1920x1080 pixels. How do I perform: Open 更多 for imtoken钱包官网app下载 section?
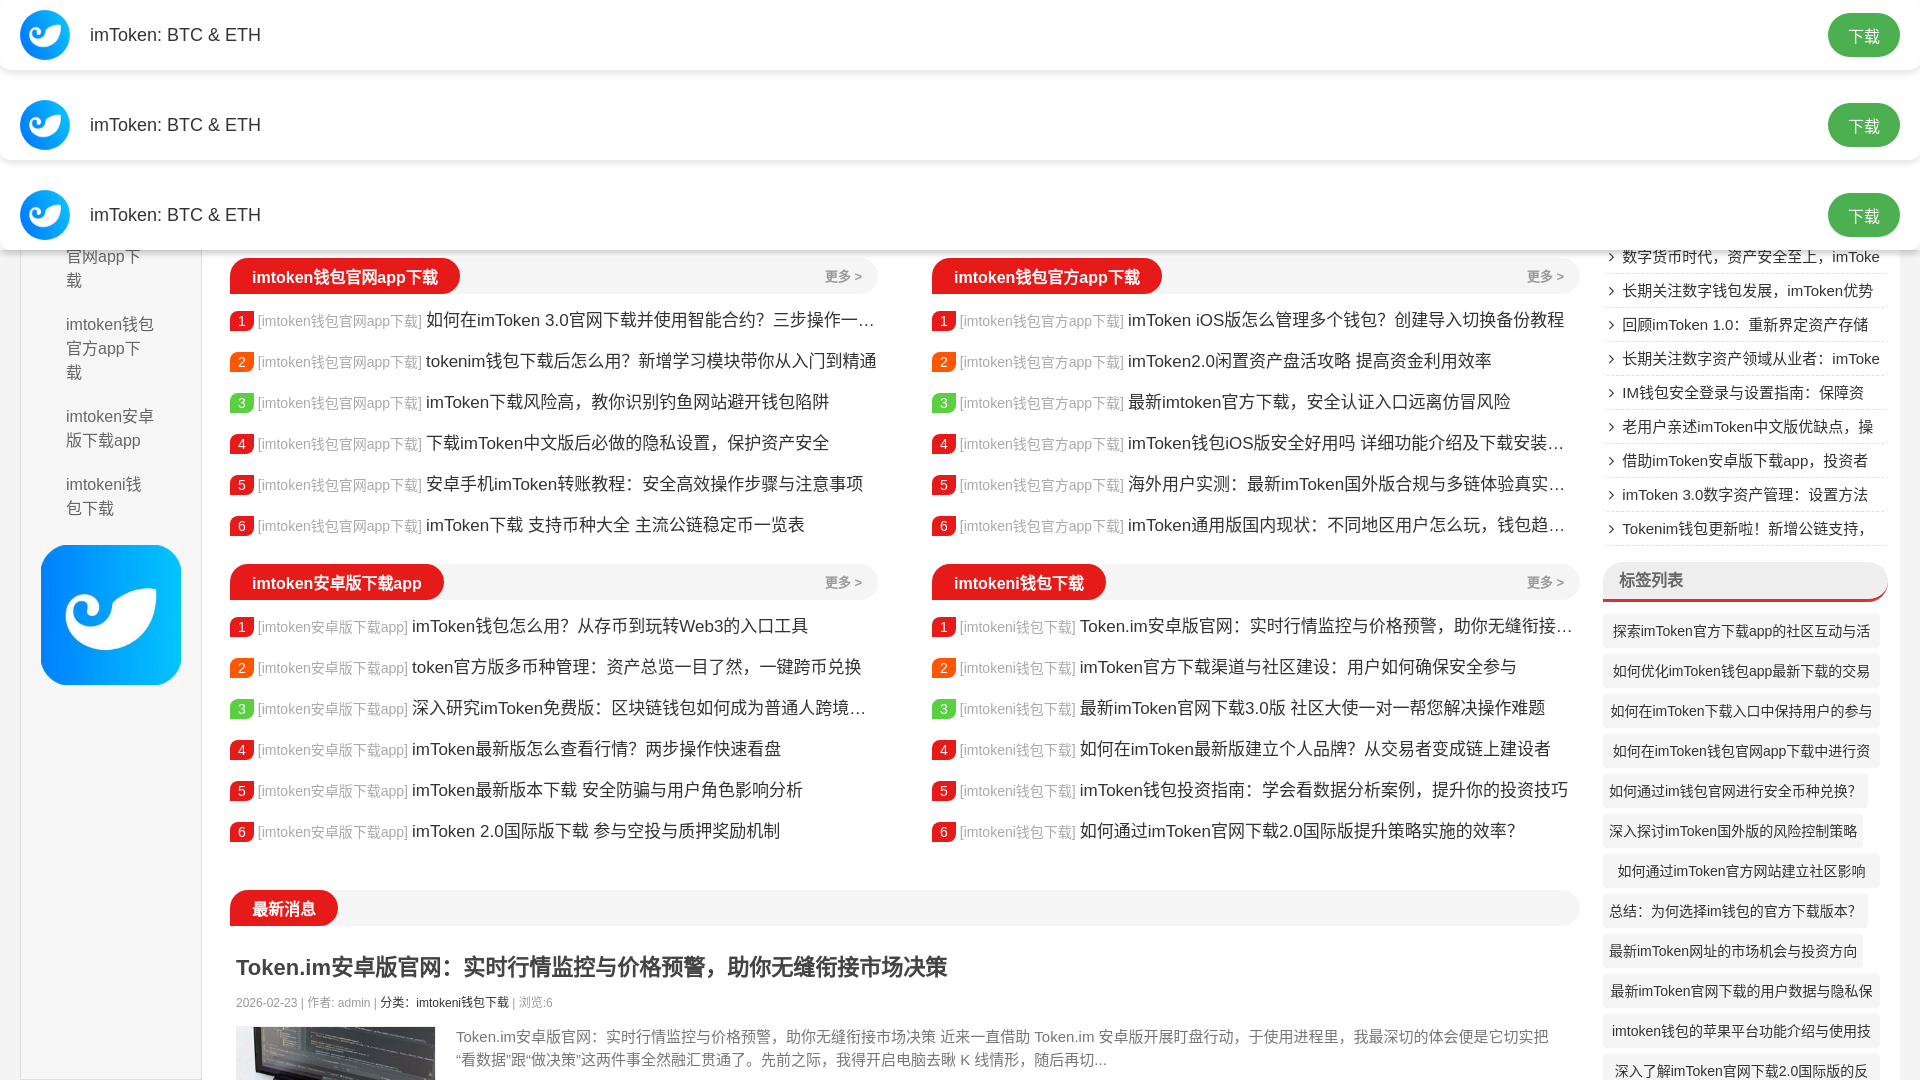[x=843, y=276]
